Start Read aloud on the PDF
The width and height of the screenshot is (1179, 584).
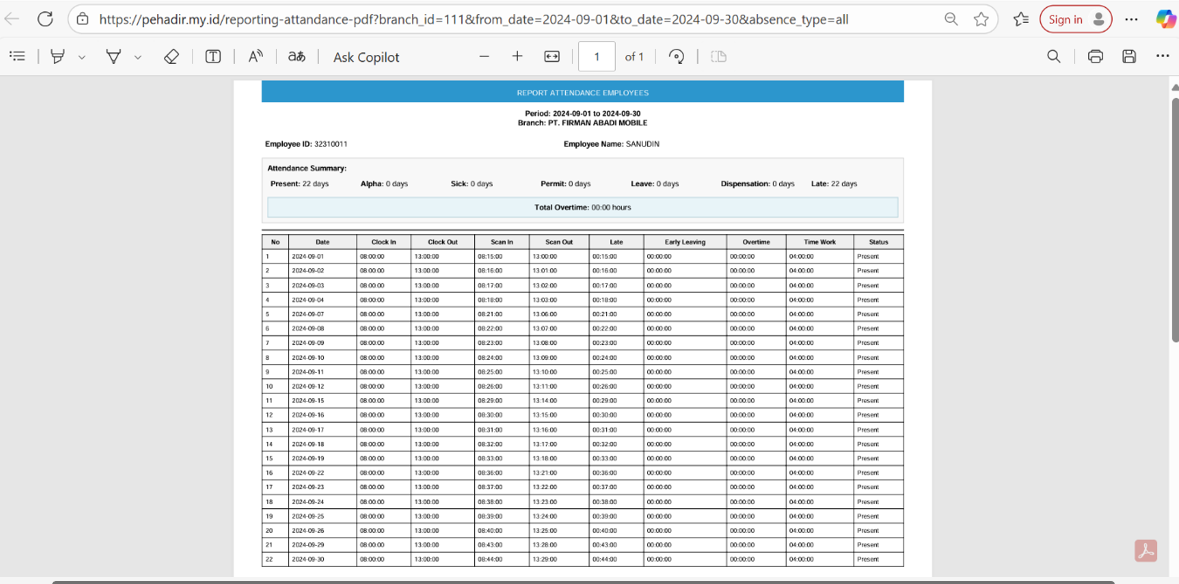[255, 56]
